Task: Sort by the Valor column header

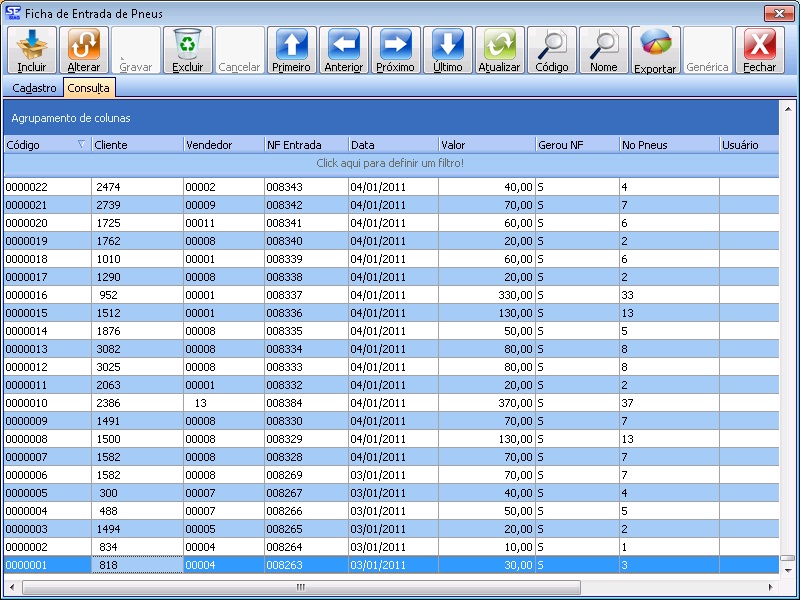Action: click(486, 145)
